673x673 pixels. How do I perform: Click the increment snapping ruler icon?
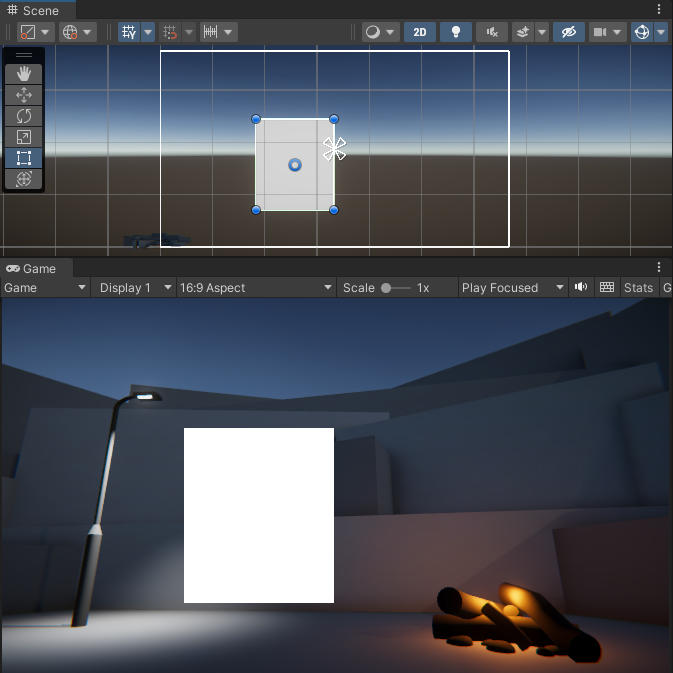click(x=210, y=32)
